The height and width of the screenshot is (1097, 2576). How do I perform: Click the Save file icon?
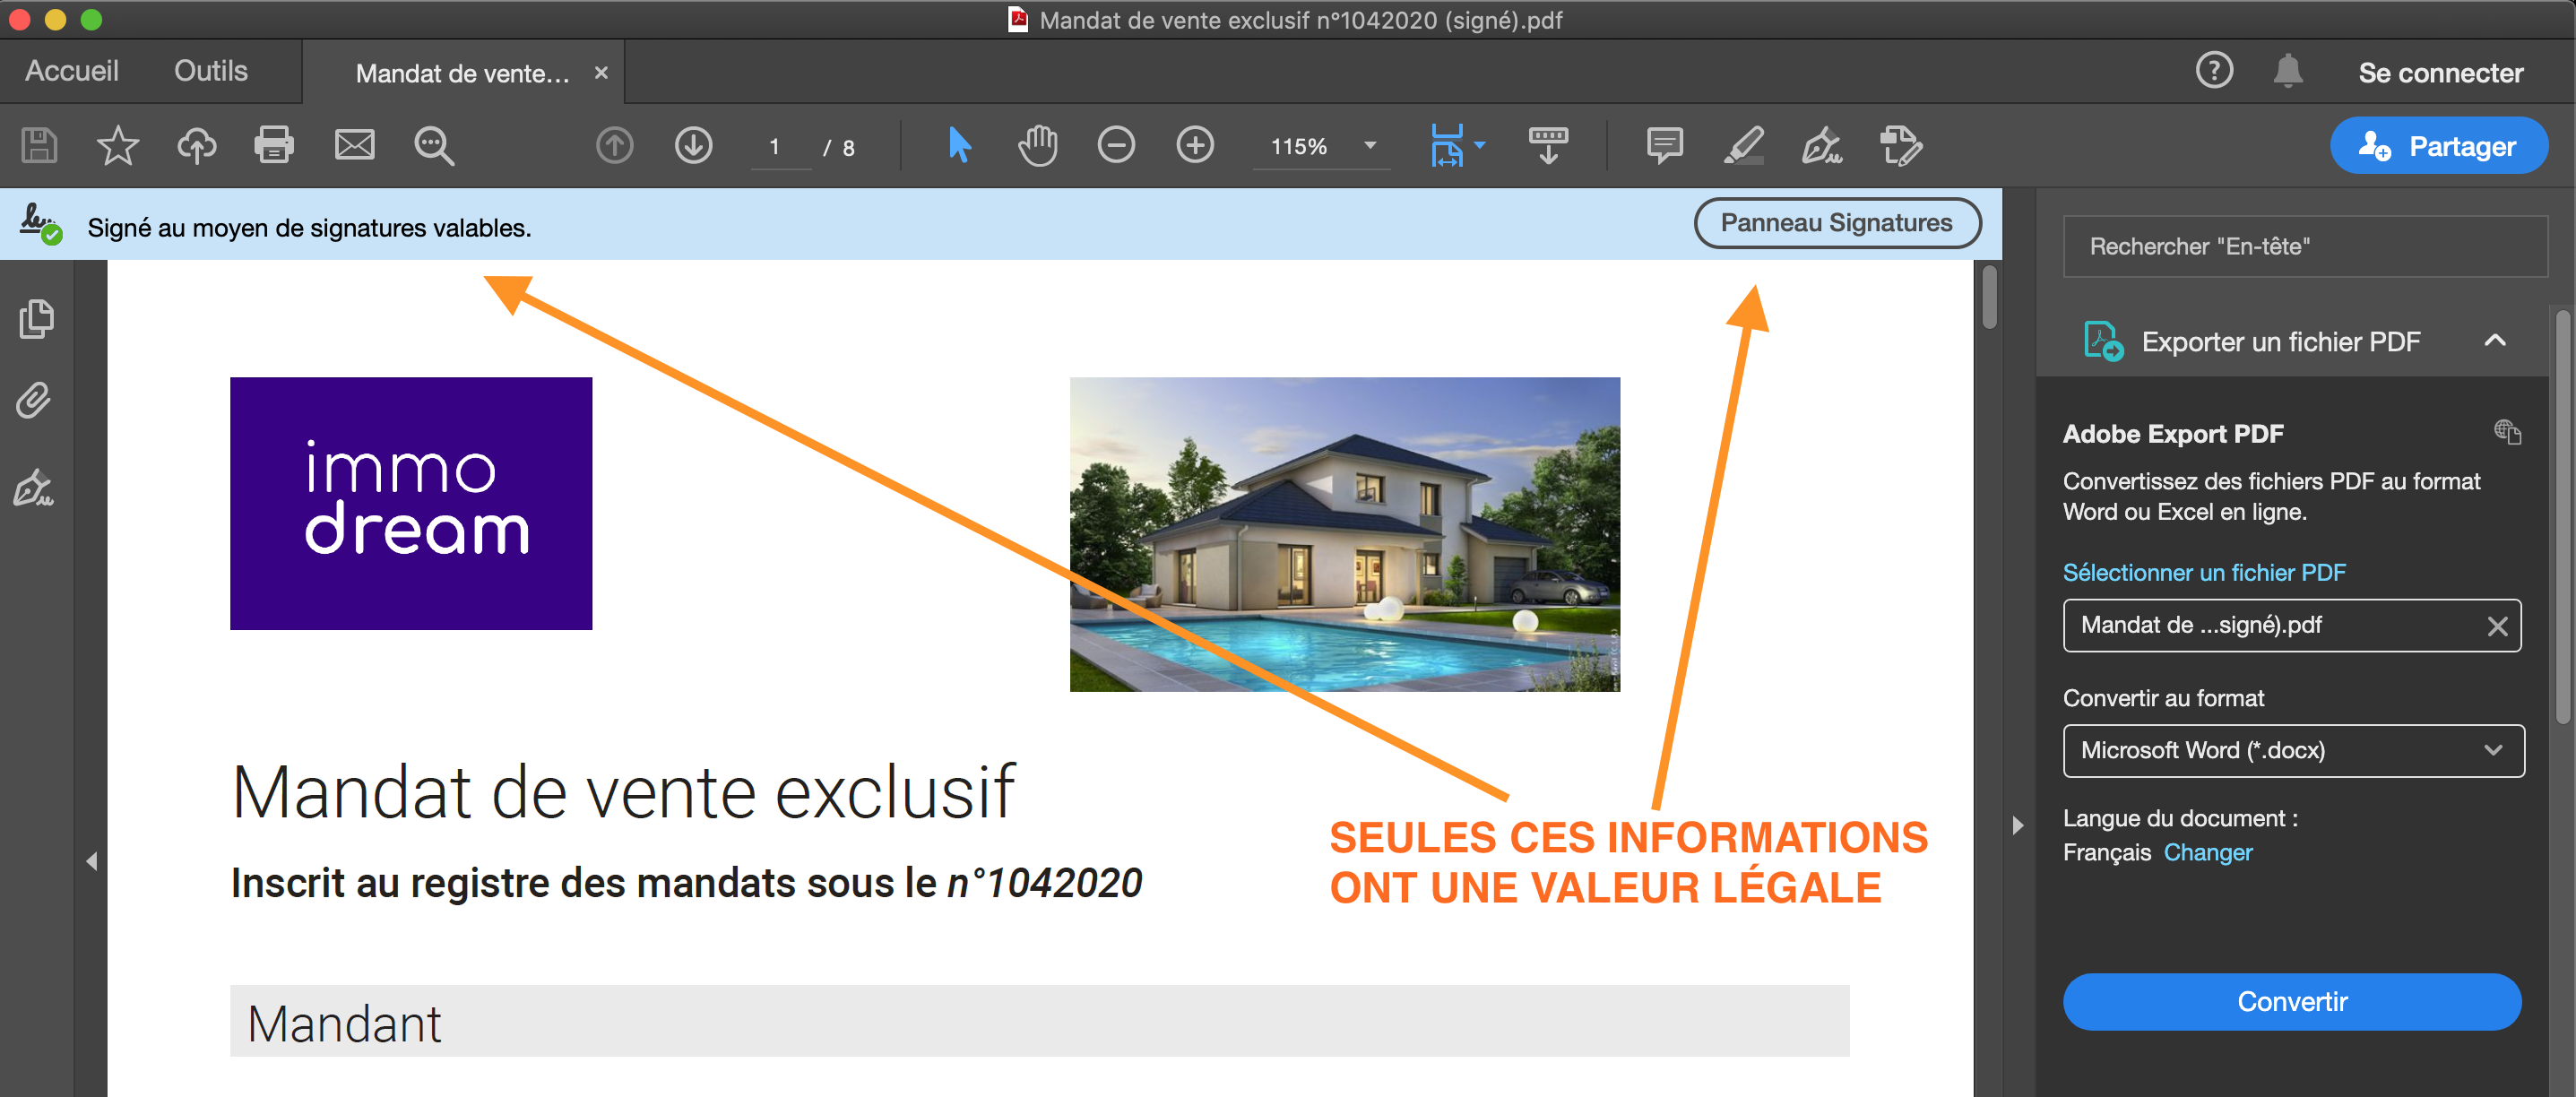coord(39,146)
